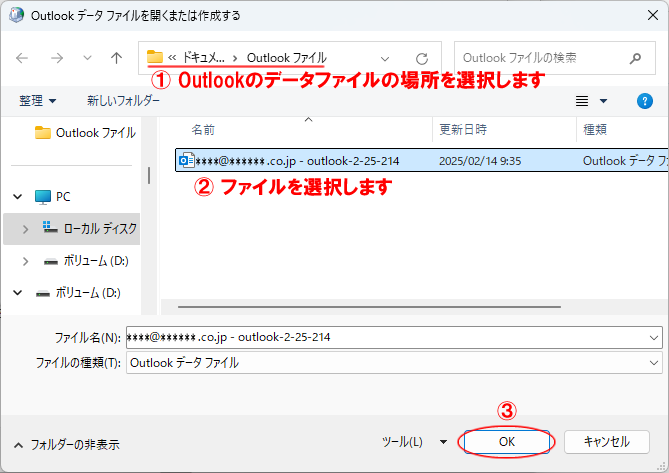669x473 pixels.
Task: Click the Outlook データ type cell
Action: coord(625,161)
